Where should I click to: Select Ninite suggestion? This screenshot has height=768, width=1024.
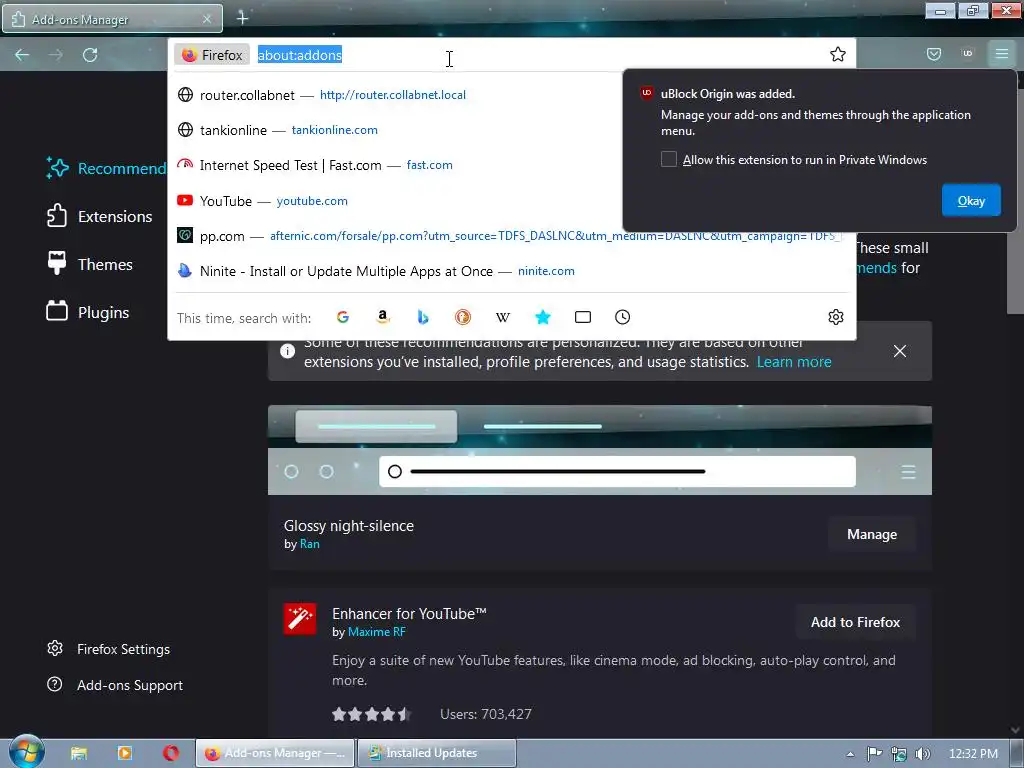511,271
